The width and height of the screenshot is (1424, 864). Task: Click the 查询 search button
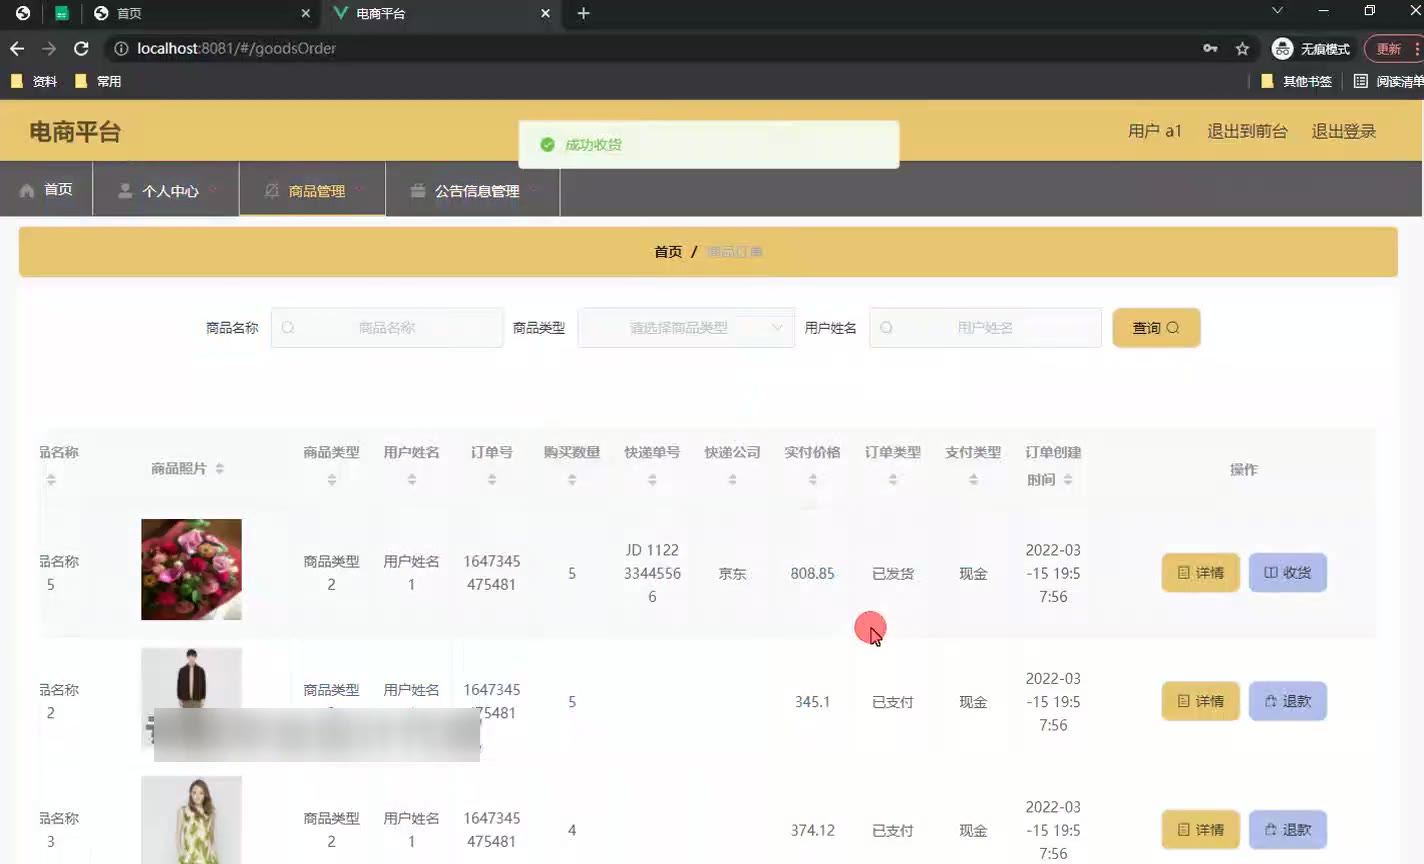[x=1156, y=328]
